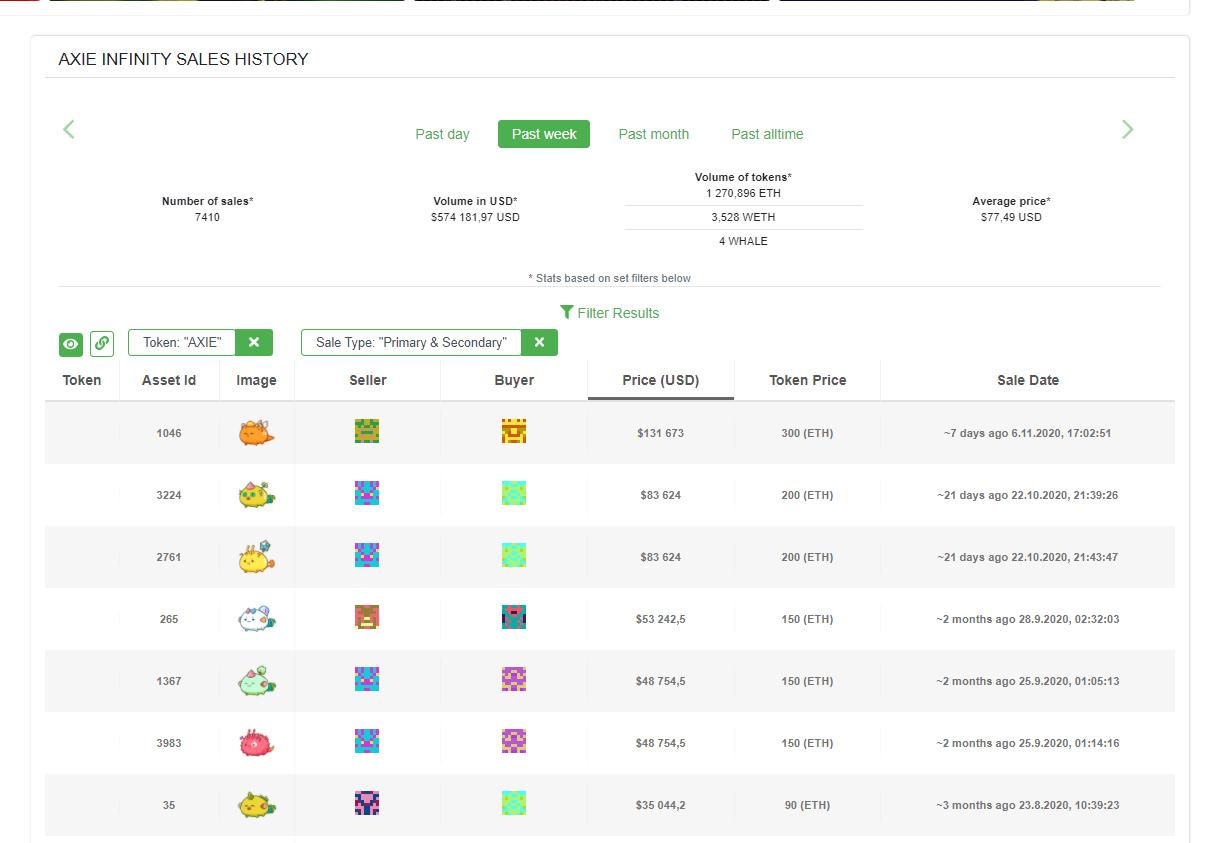
Task: Remove the Token AXIE filter
Action: pyautogui.click(x=254, y=342)
